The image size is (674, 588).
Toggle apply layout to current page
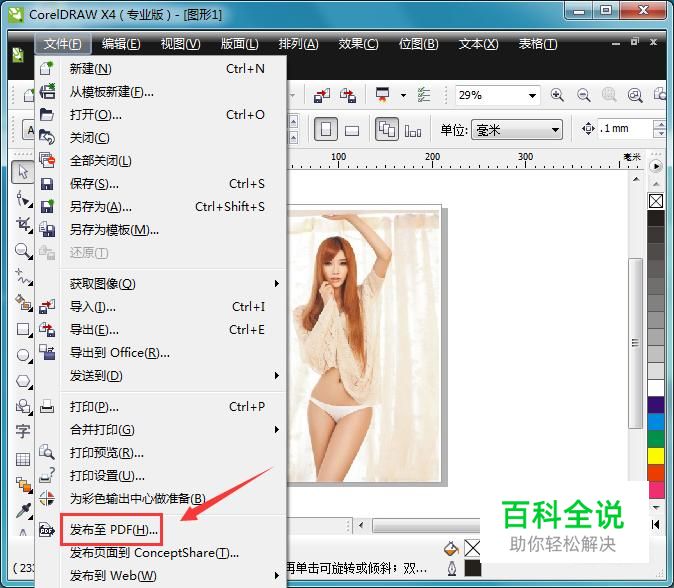point(413,130)
